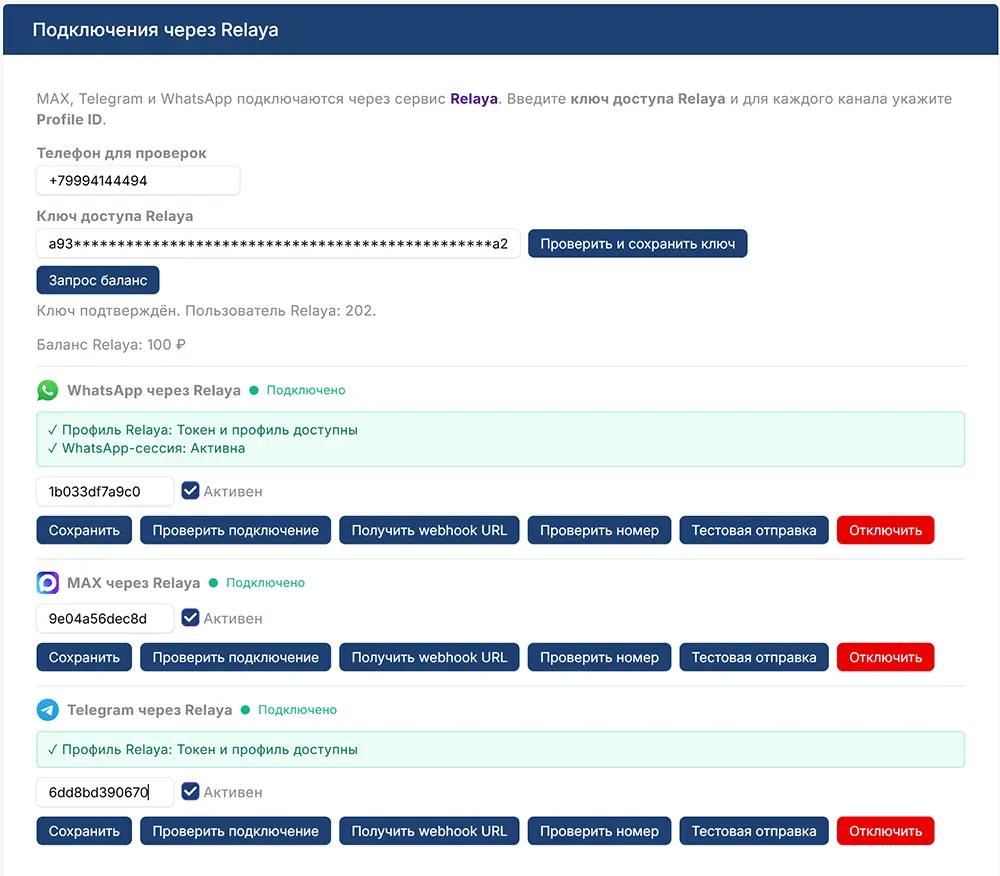The image size is (1000, 876).
Task: Click WhatsApp Профиль Relaya status line
Action: pos(203,430)
